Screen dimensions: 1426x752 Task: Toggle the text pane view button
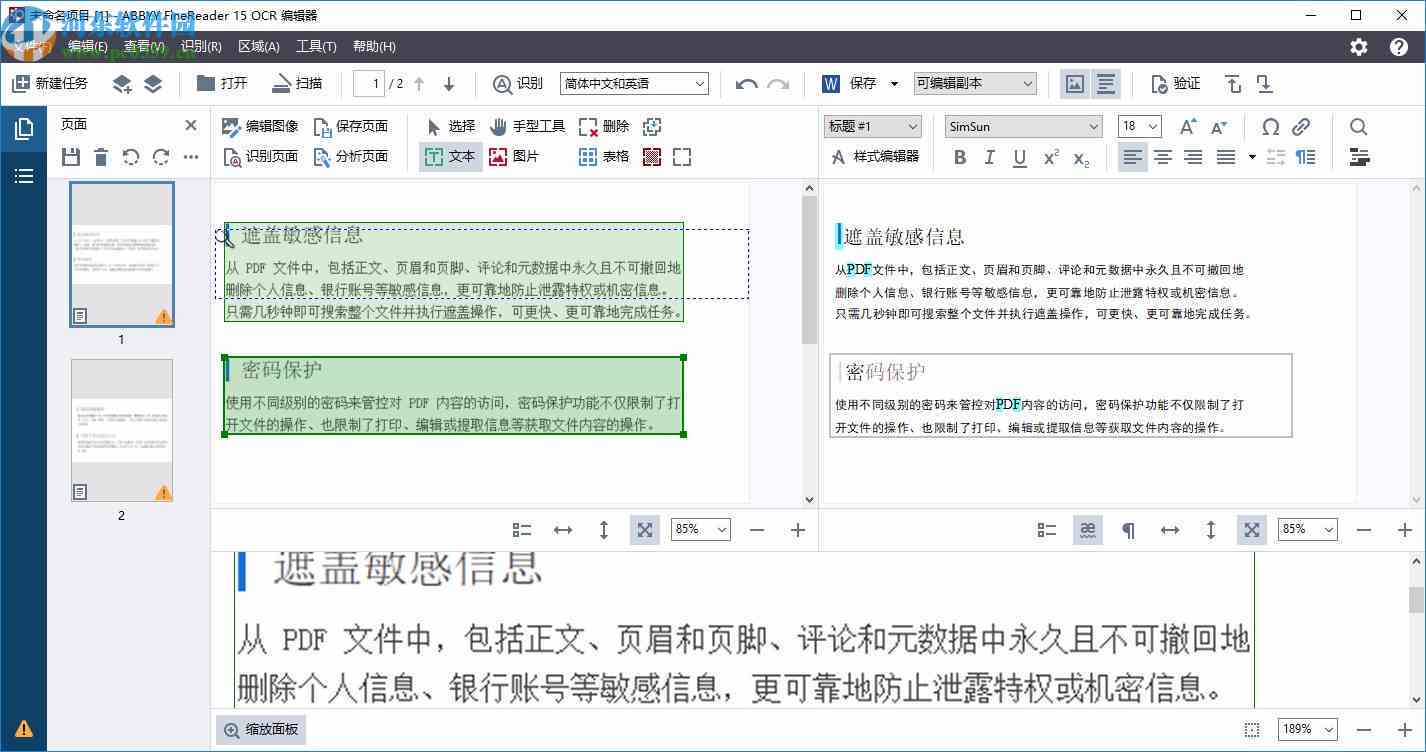[1105, 84]
